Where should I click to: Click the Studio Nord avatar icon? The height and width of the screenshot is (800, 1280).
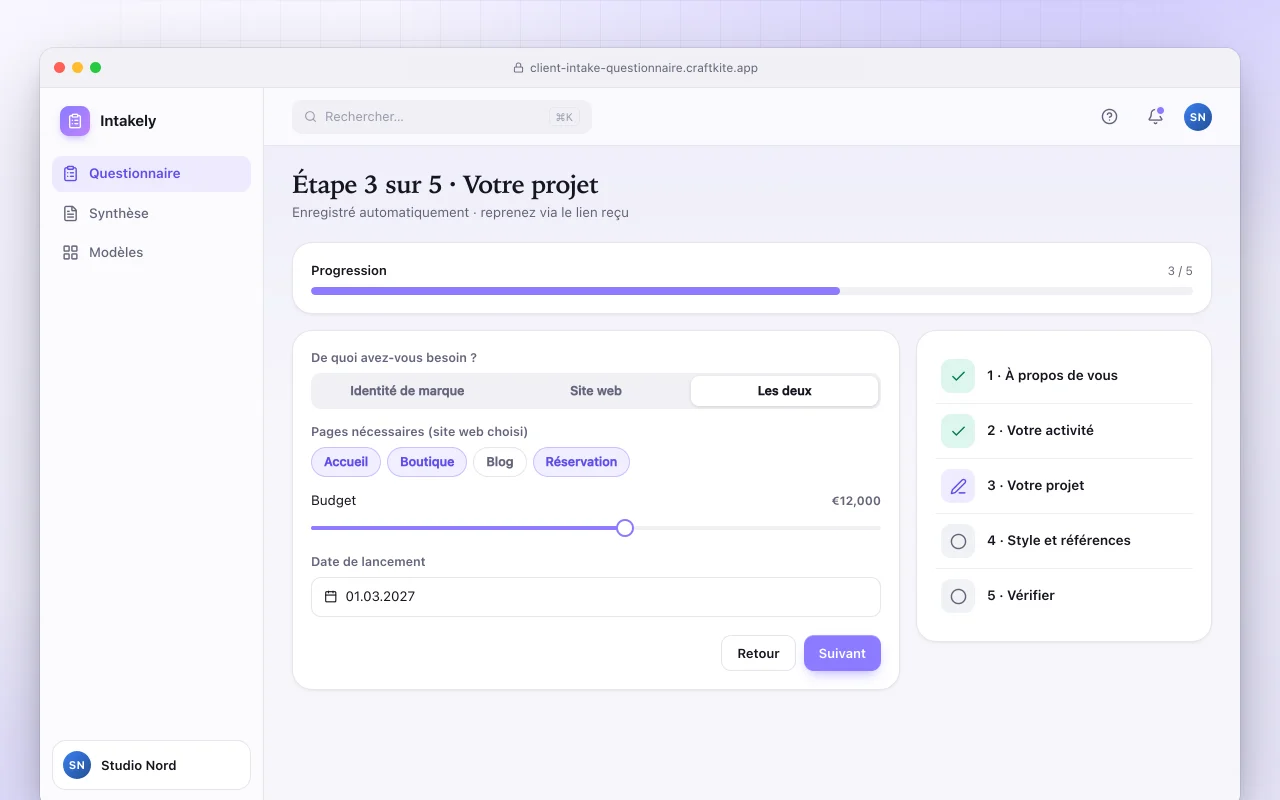tap(77, 765)
